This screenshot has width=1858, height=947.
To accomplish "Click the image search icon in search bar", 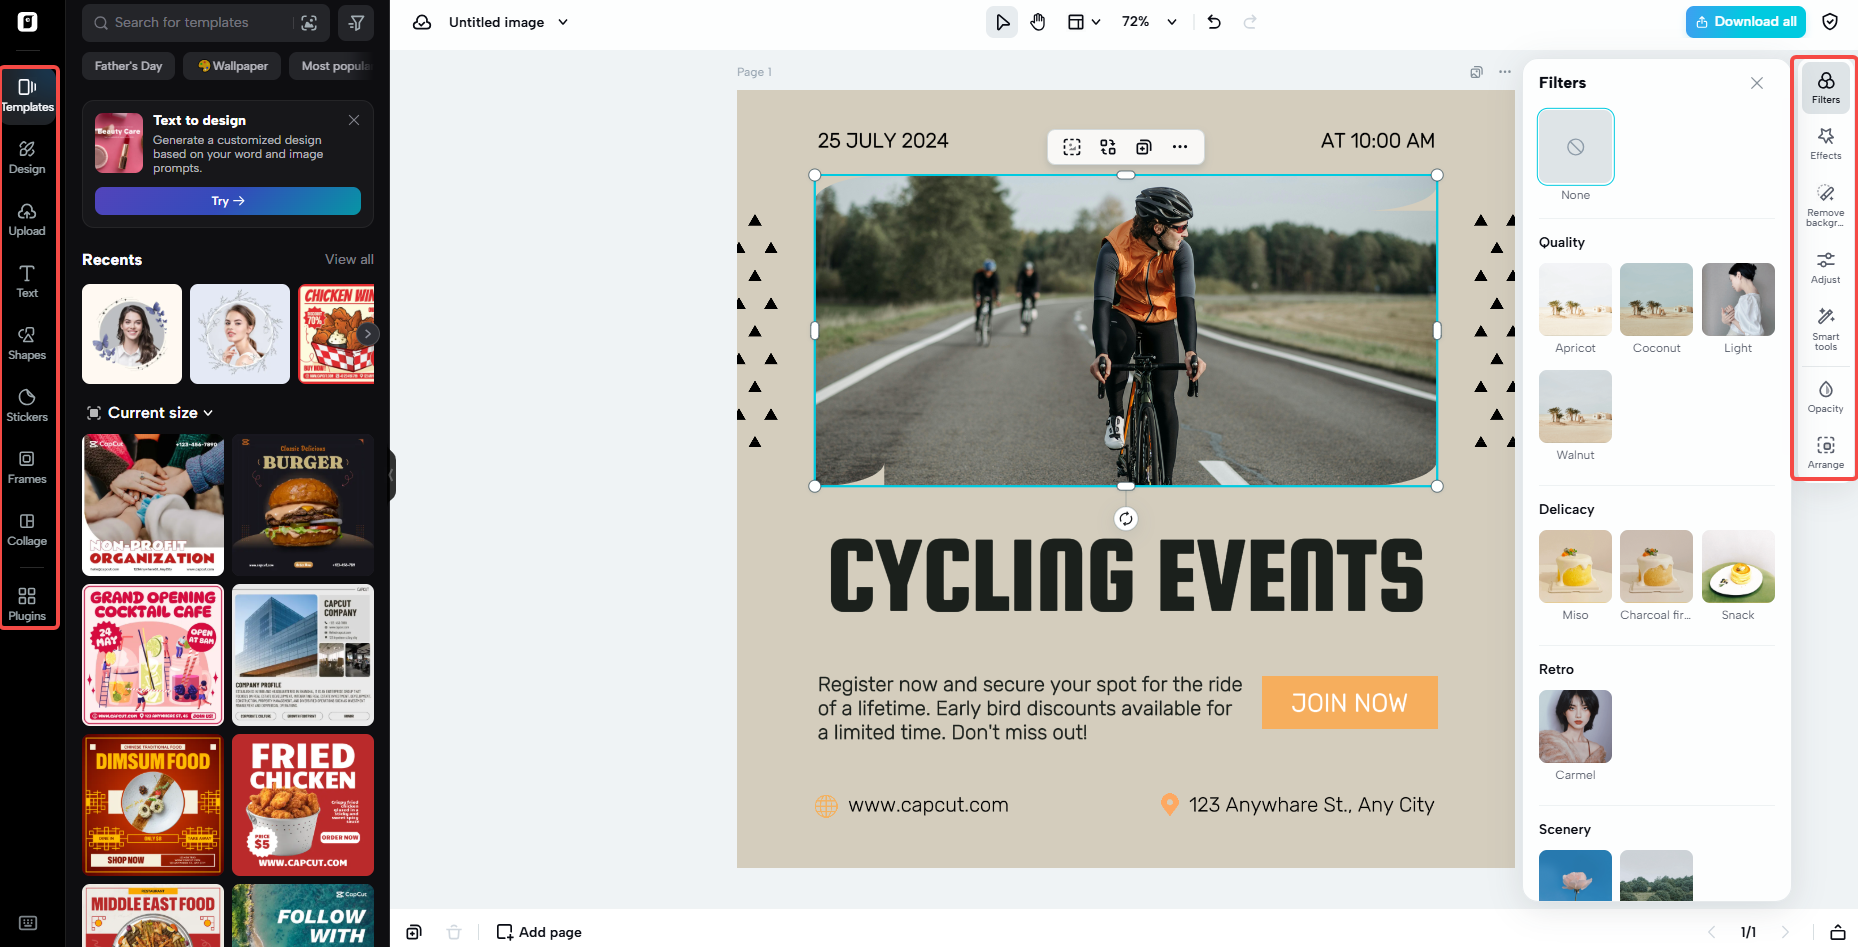I will (309, 22).
